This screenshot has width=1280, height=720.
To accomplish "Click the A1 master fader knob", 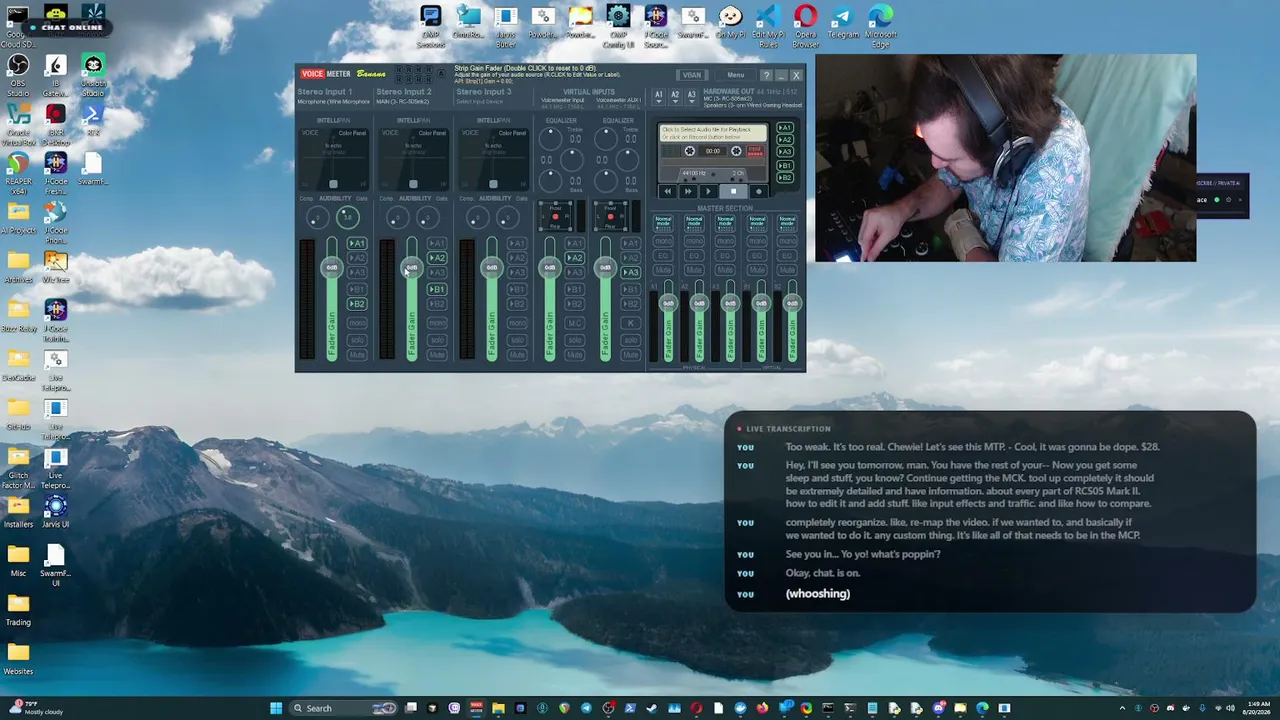I will tap(667, 303).
